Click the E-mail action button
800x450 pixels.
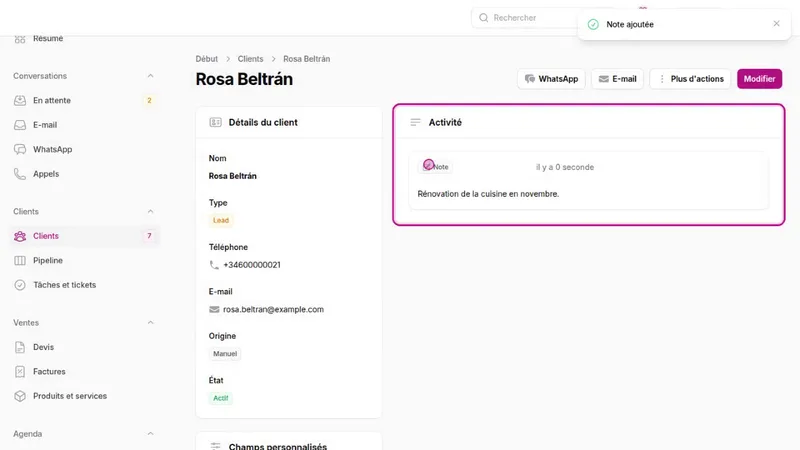pyautogui.click(x=617, y=79)
